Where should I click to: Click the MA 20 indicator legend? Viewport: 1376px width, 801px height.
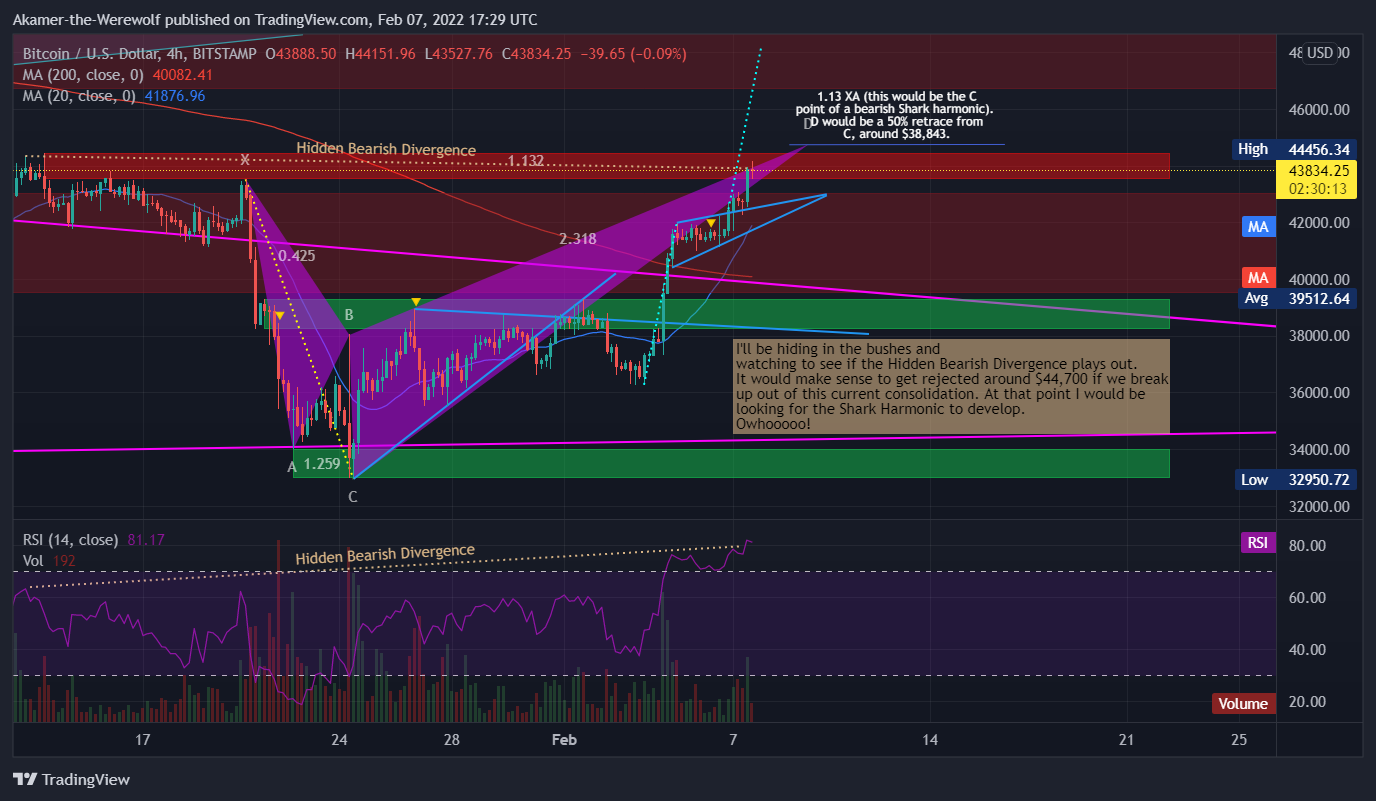click(114, 96)
